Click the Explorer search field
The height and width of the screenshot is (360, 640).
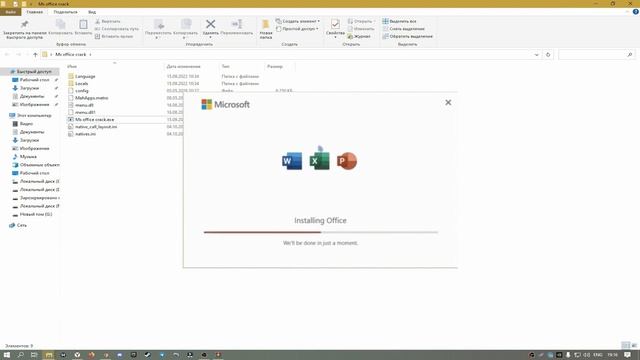point(596,55)
